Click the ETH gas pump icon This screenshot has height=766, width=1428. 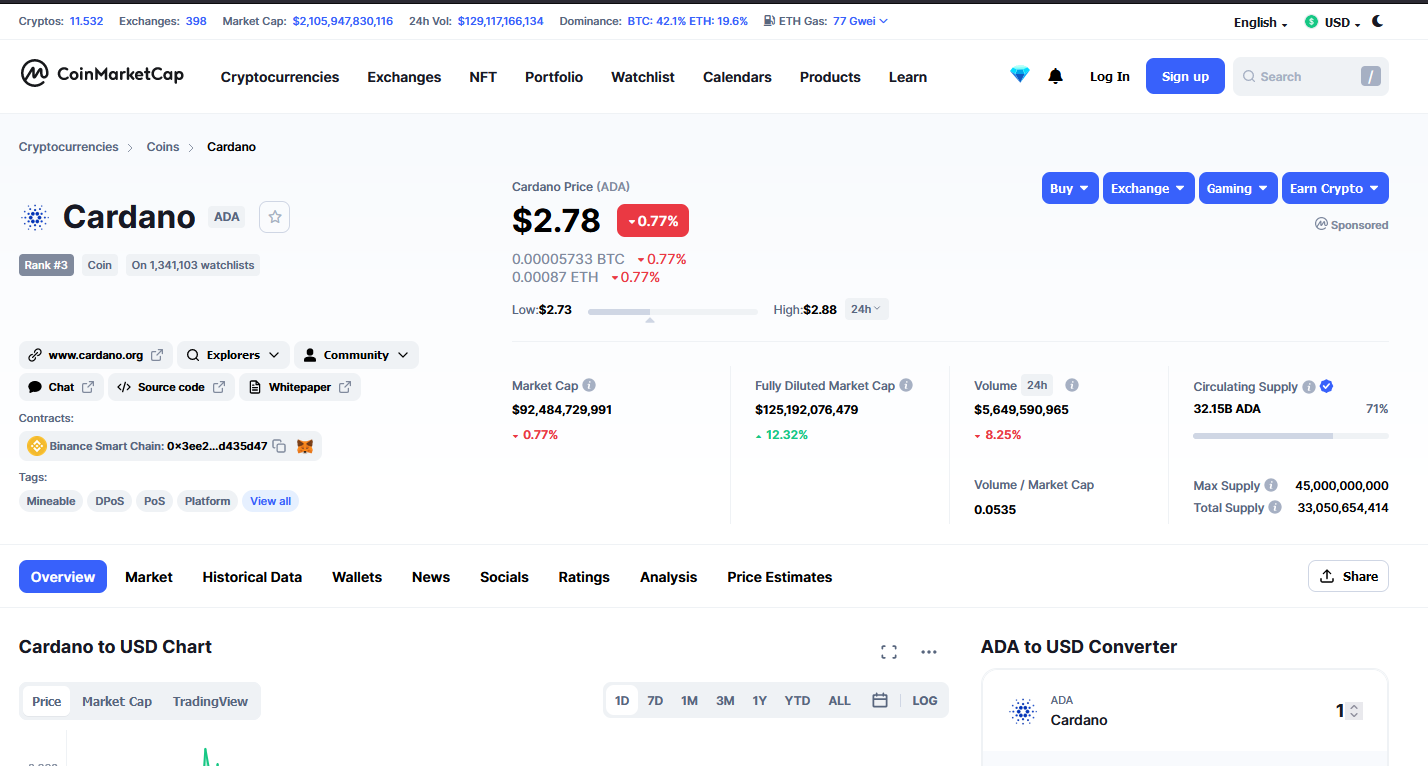tap(769, 21)
